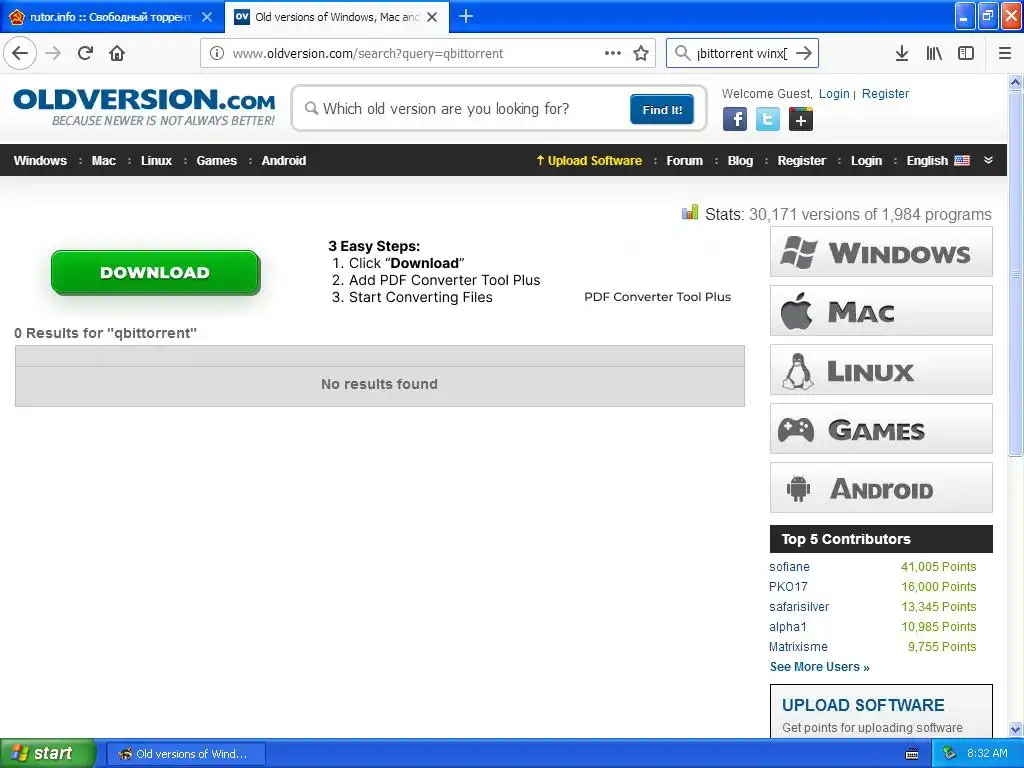The width and height of the screenshot is (1024, 768).
Task: Click the See More Users link
Action: click(820, 667)
